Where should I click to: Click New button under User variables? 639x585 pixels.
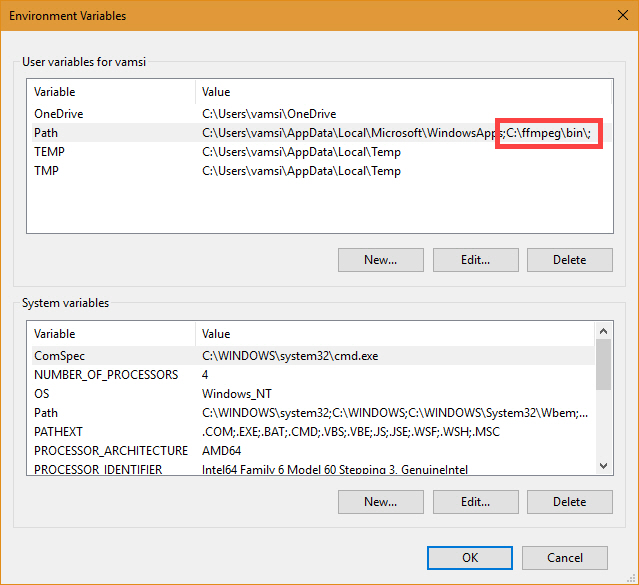381,260
